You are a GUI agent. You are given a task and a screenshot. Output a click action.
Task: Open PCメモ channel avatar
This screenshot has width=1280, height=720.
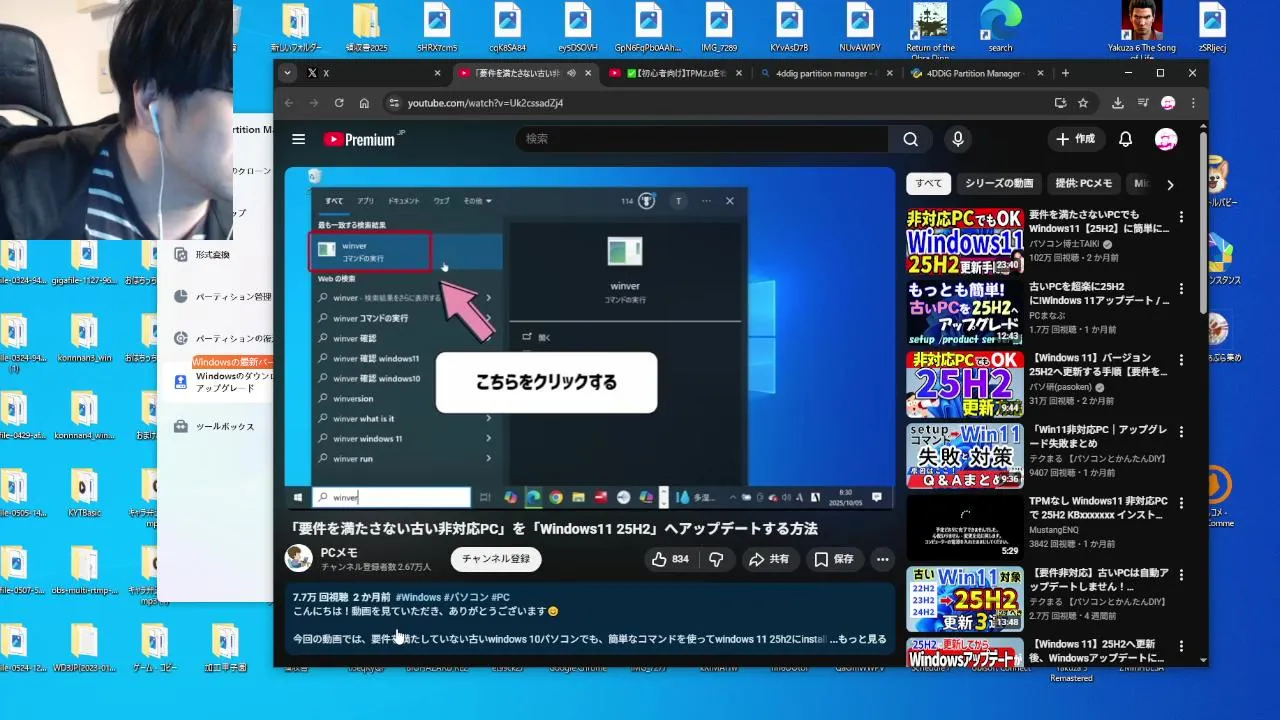point(298,558)
